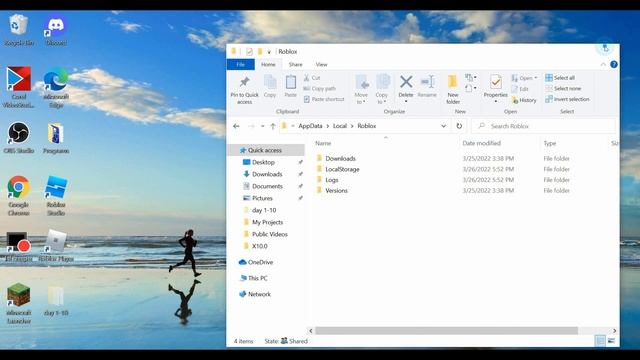Open the New item dropdown
This screenshot has width=640, height=360.
(x=471, y=78)
